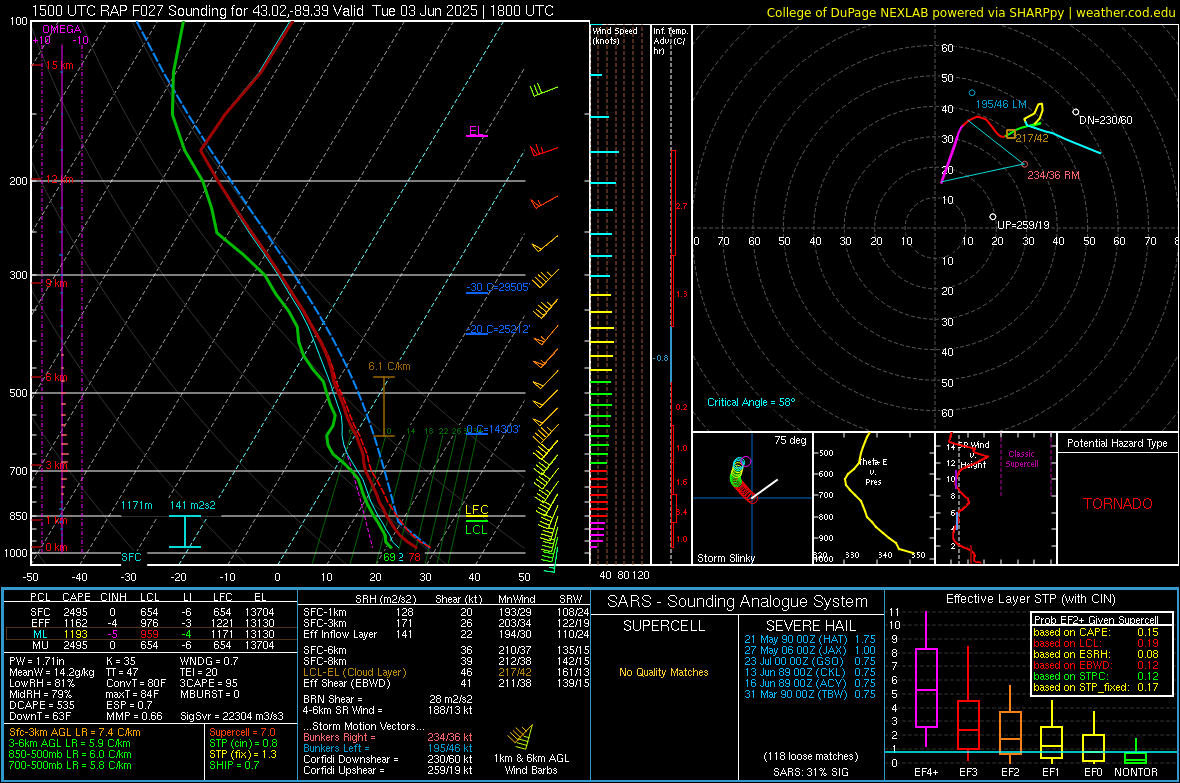
Task: Click the Storm Slinky panel label
Action: [x=726, y=558]
